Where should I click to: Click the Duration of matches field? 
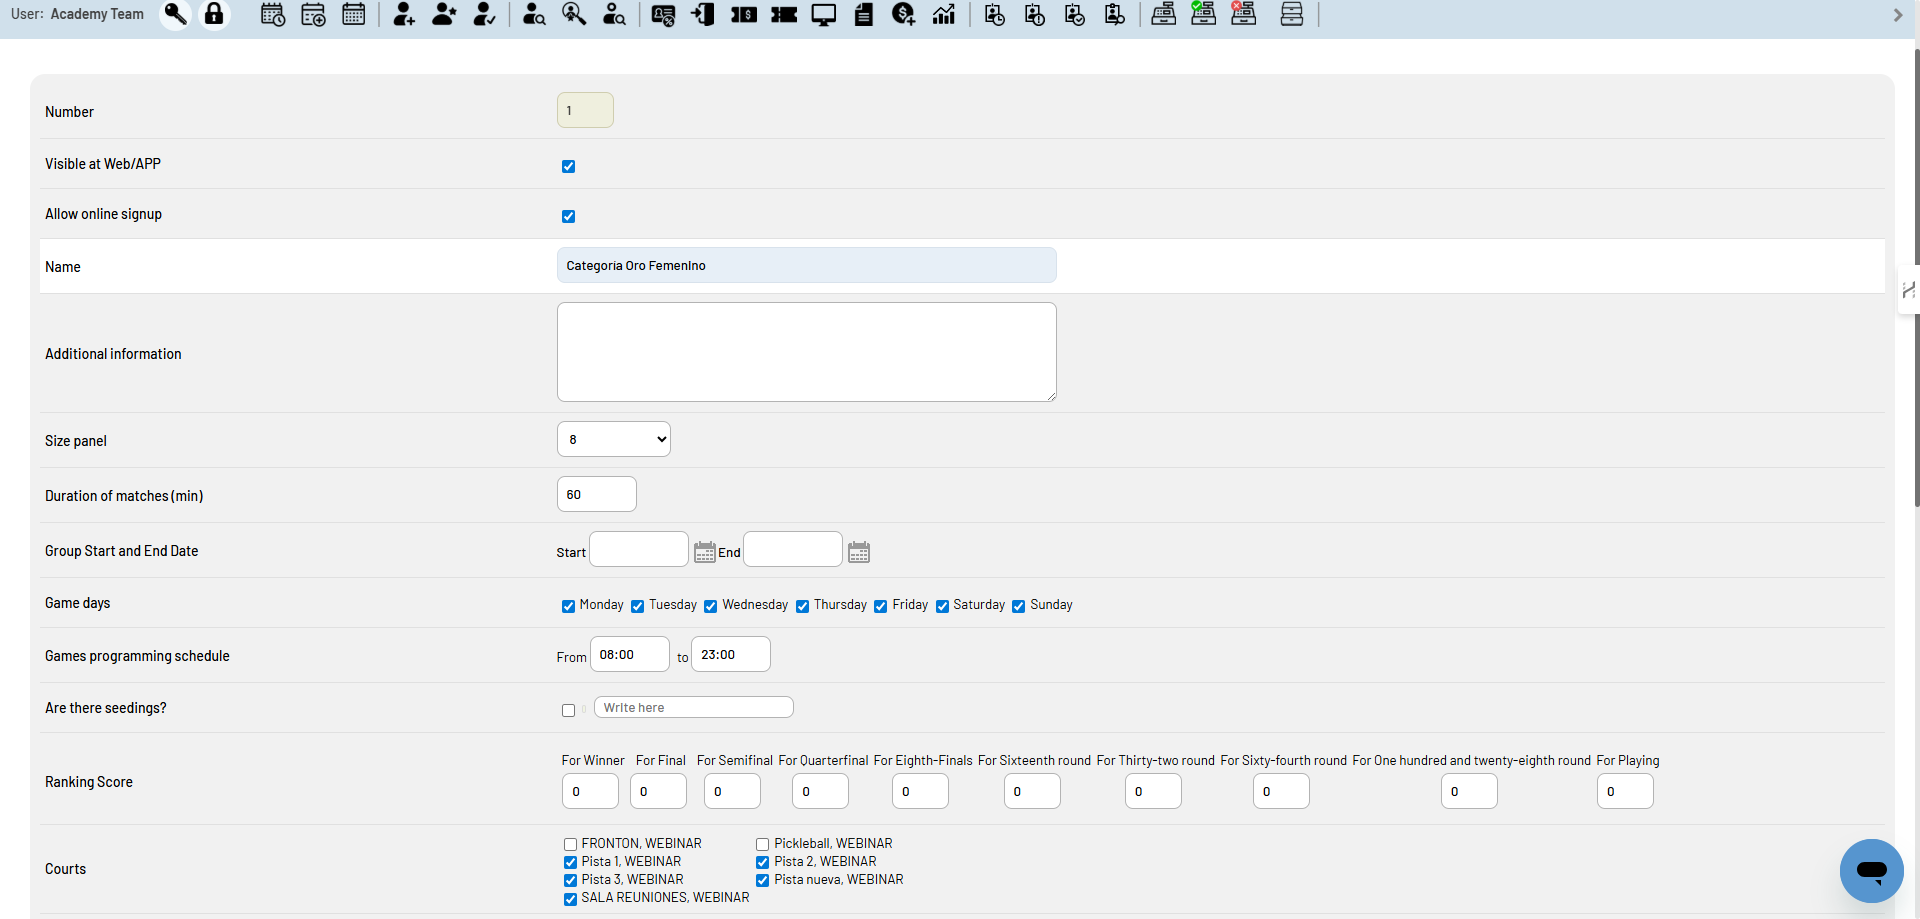[x=596, y=494]
